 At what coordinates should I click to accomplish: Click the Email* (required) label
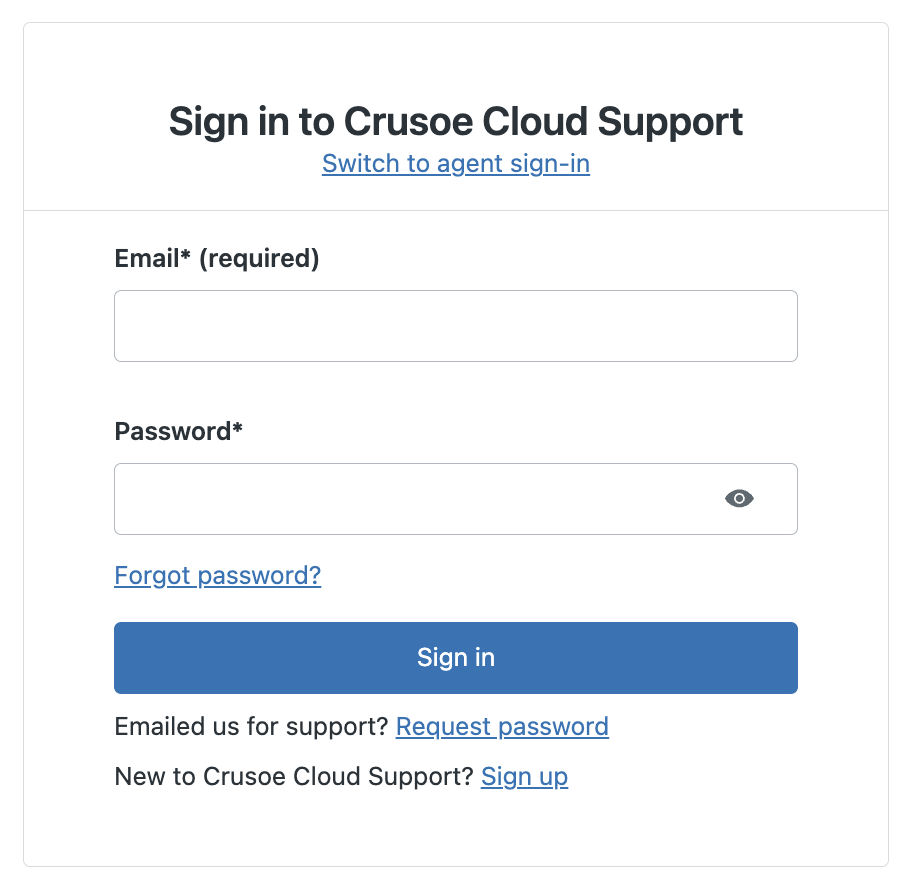[x=216, y=258]
